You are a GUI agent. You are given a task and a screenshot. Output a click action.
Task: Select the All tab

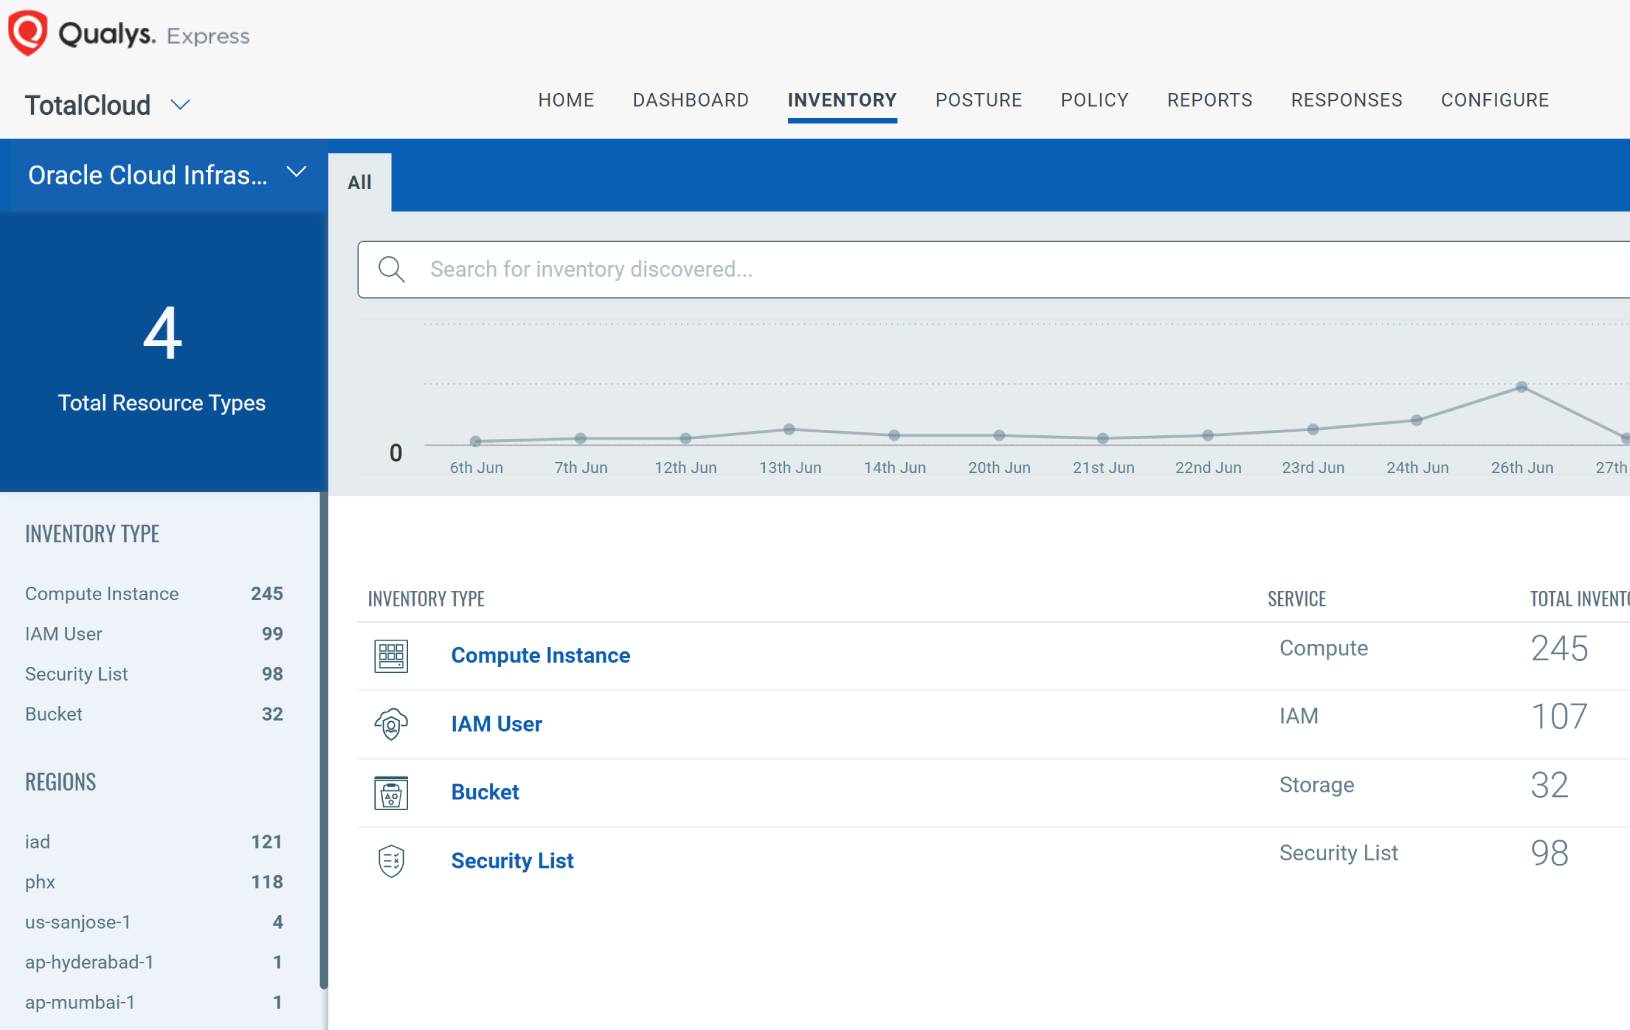[359, 181]
